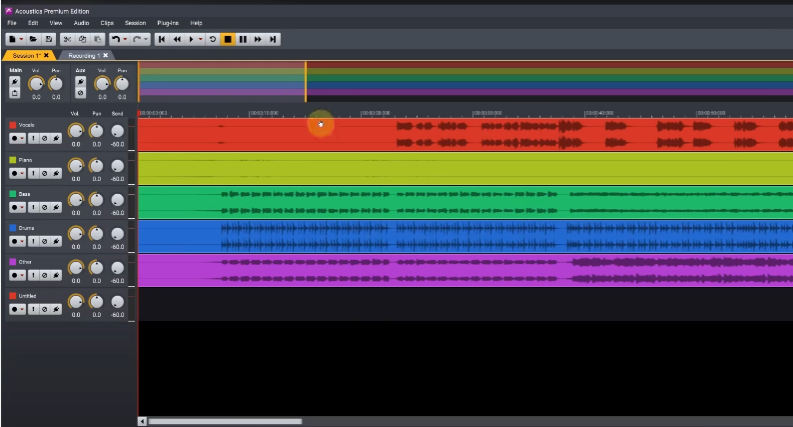793x427 pixels.
Task: Open Vocals record arm dropdown arrow
Action: tap(22, 139)
